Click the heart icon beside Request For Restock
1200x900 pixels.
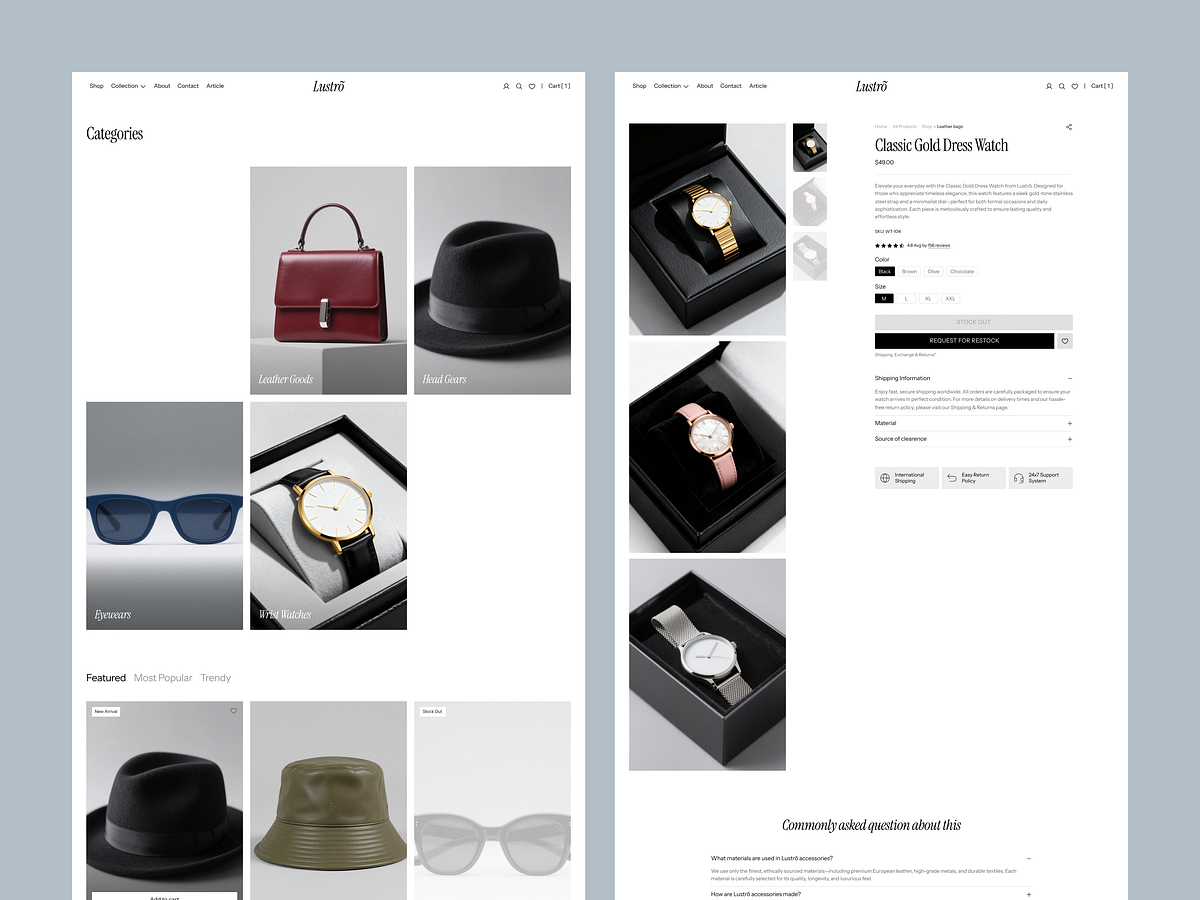click(x=1064, y=341)
